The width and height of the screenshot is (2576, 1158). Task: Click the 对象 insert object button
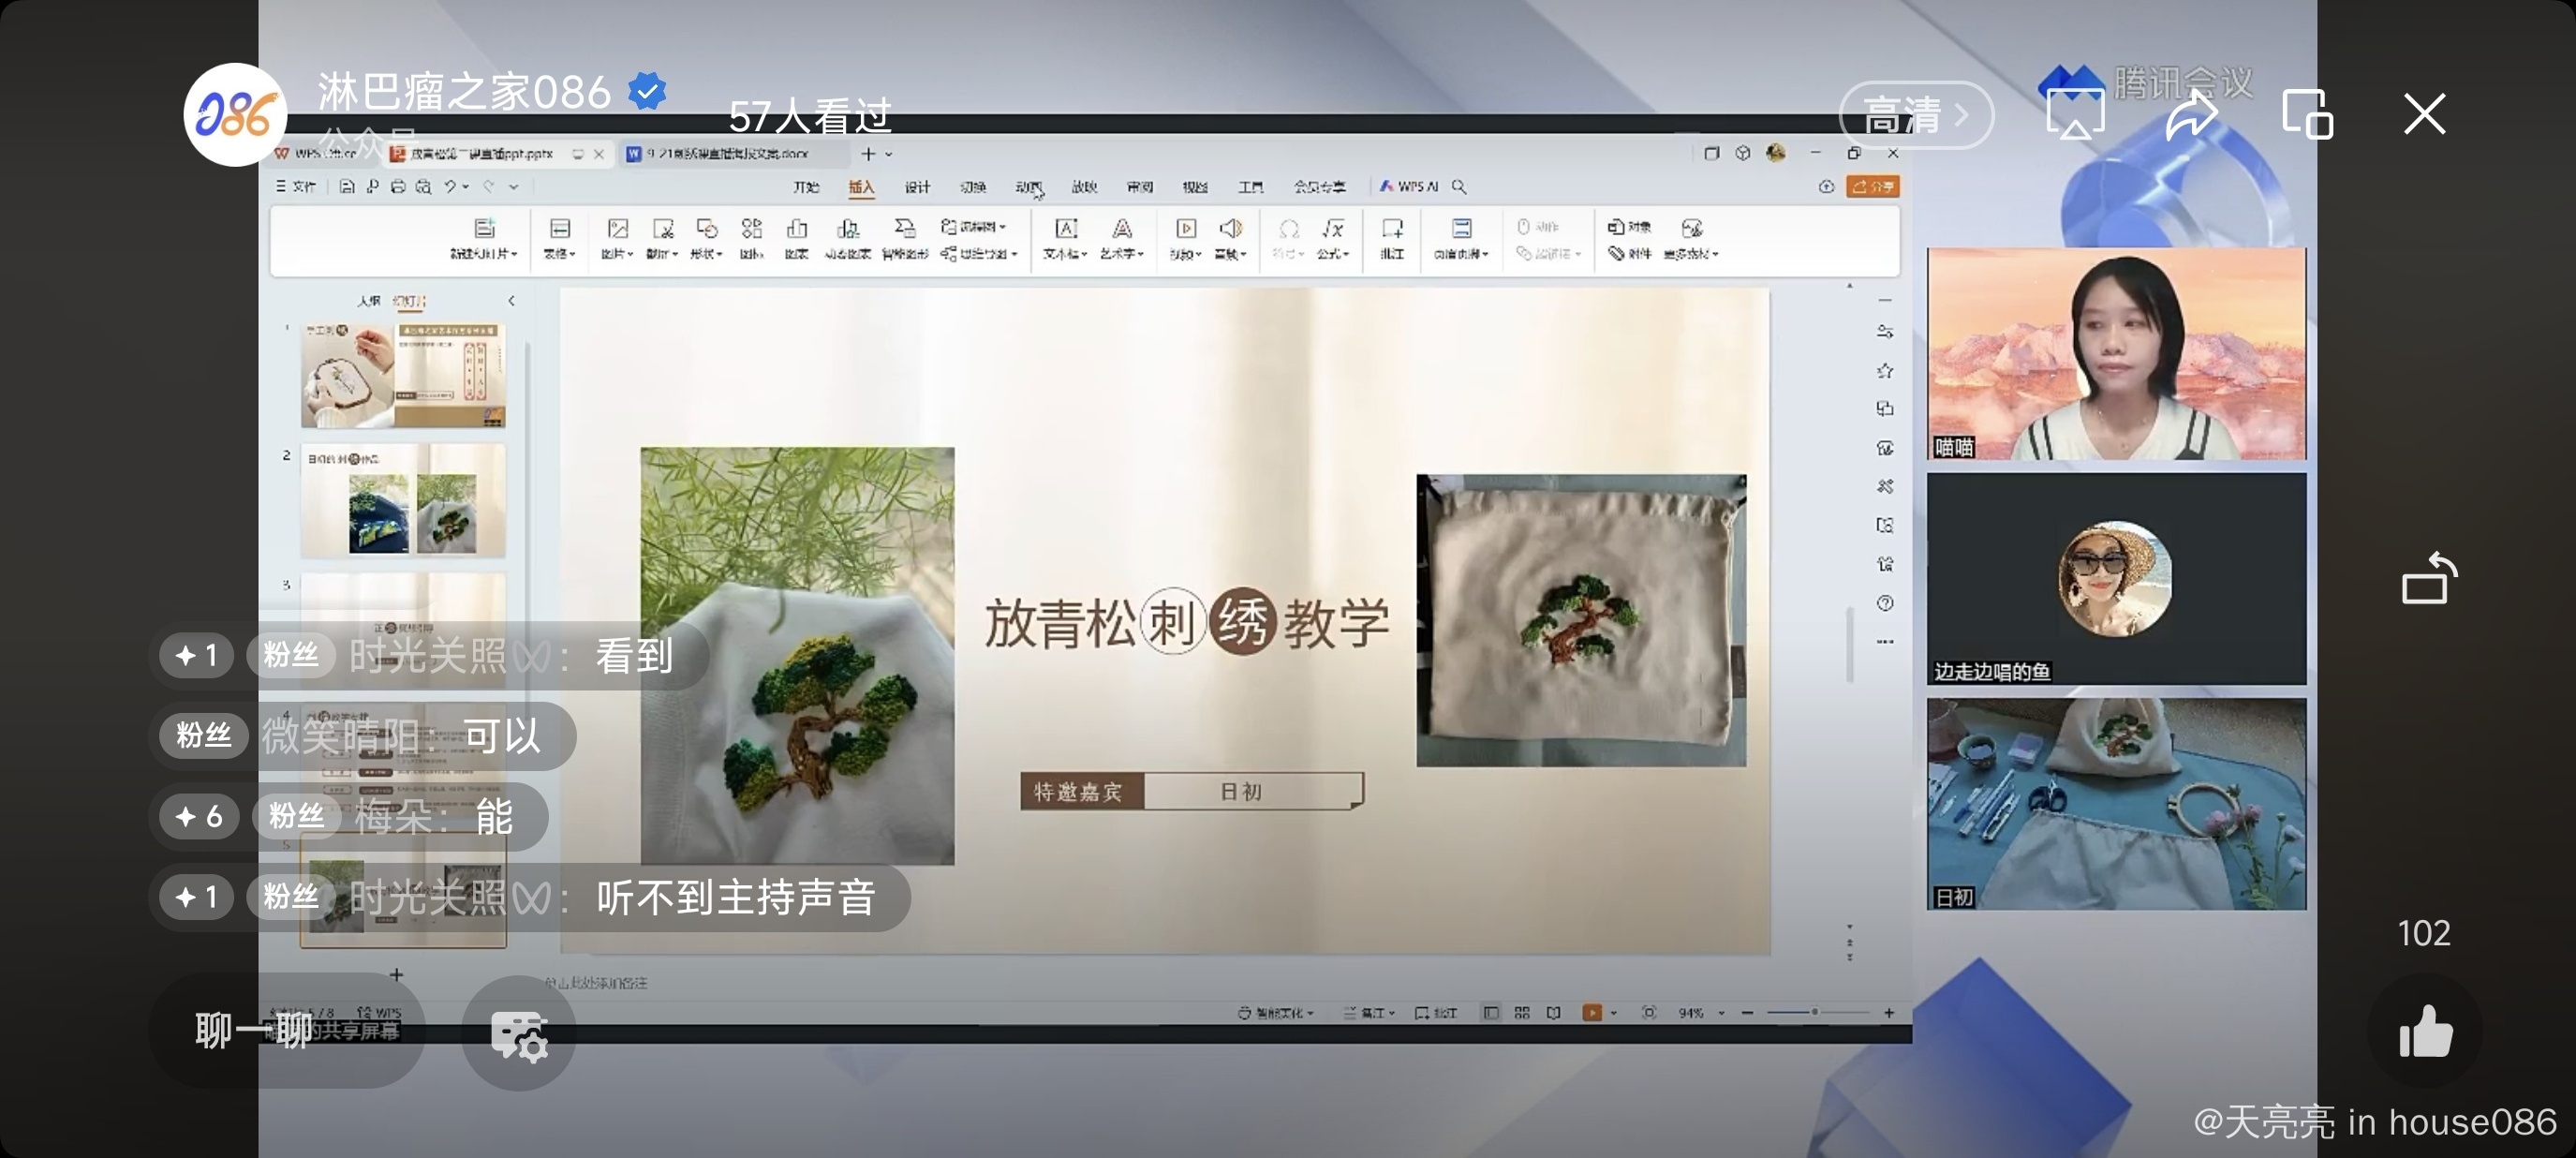pyautogui.click(x=1629, y=227)
